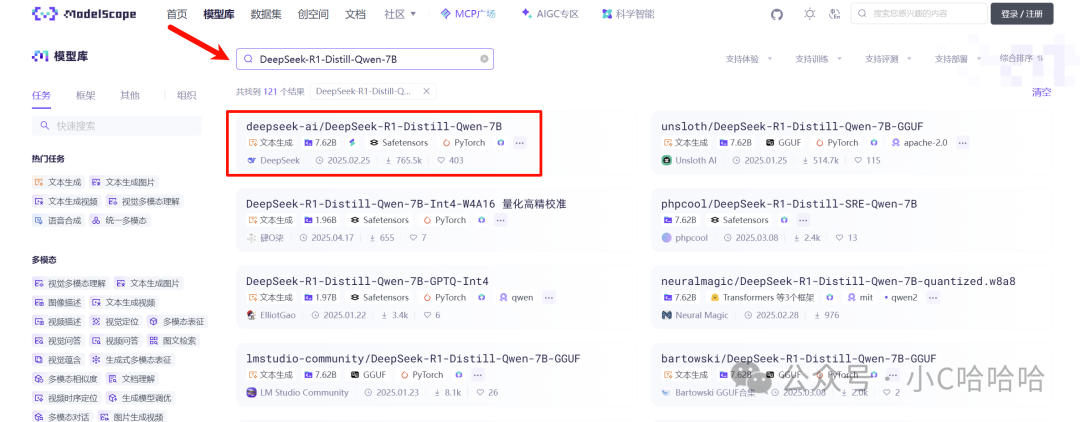Open AIGC专区 in top navigation
The height and width of the screenshot is (422, 1080).
click(550, 14)
